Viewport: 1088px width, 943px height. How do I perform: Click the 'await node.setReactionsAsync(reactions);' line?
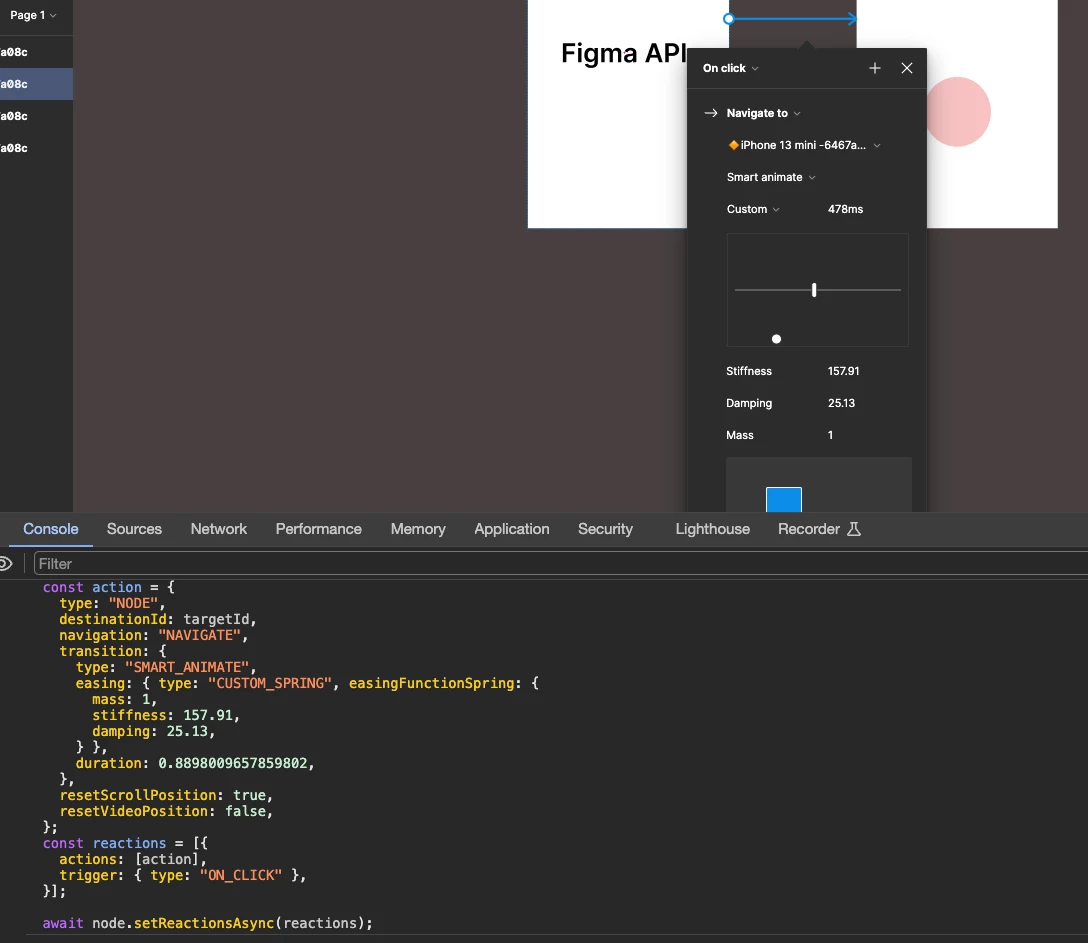(x=207, y=923)
